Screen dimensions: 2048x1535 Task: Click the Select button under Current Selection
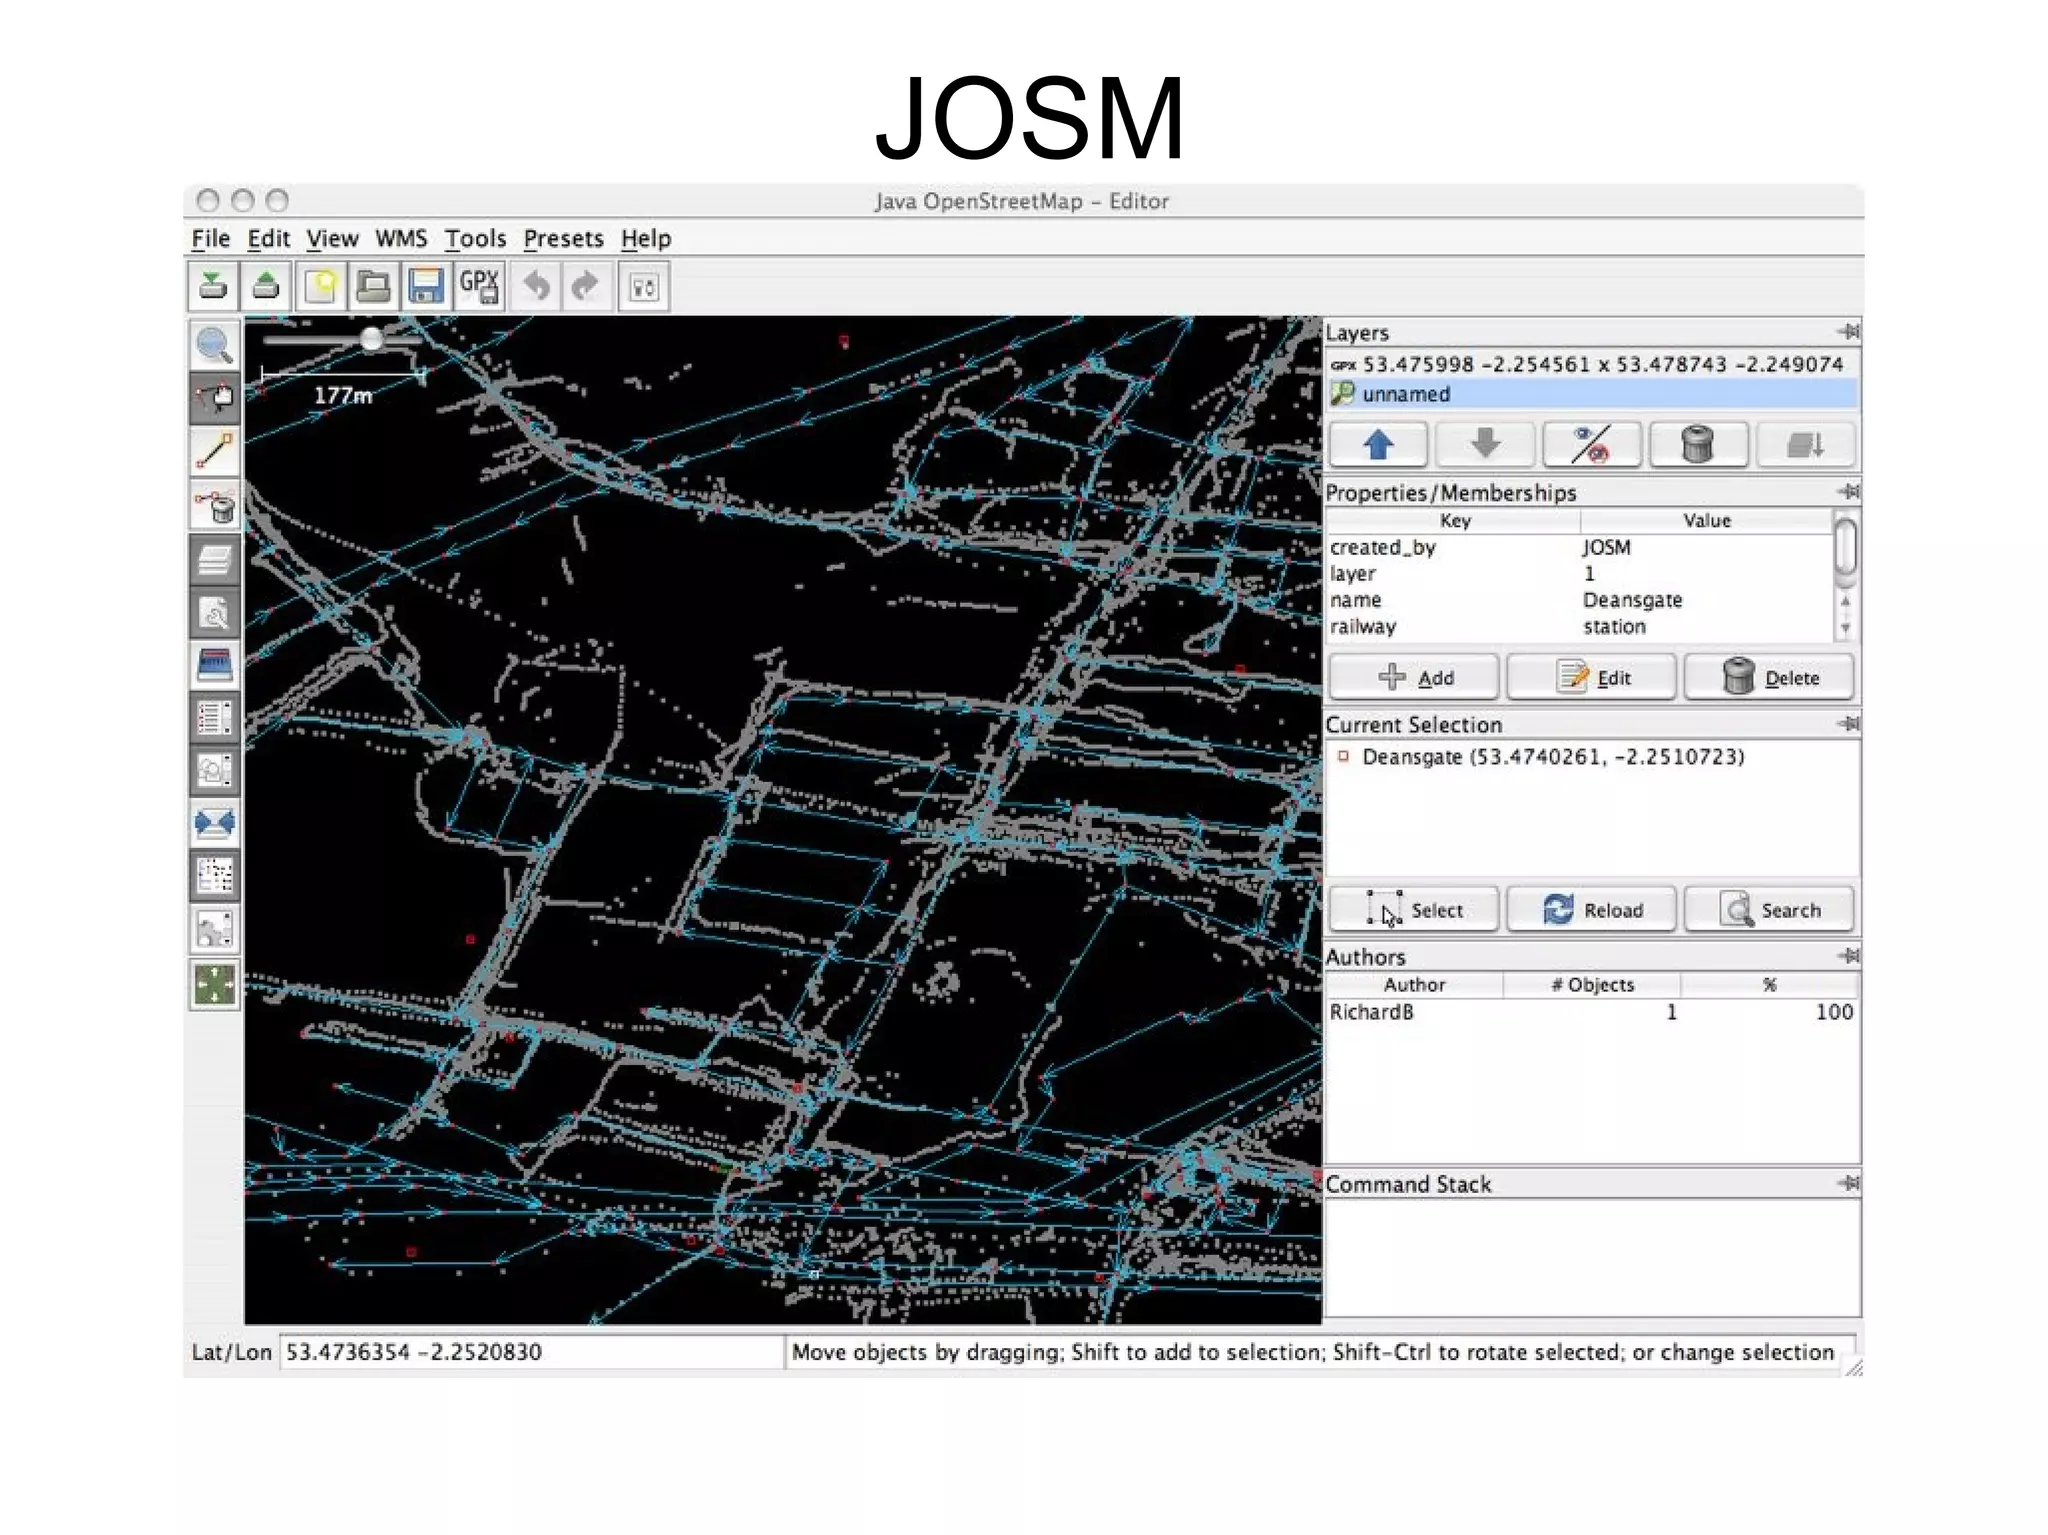(x=1414, y=910)
